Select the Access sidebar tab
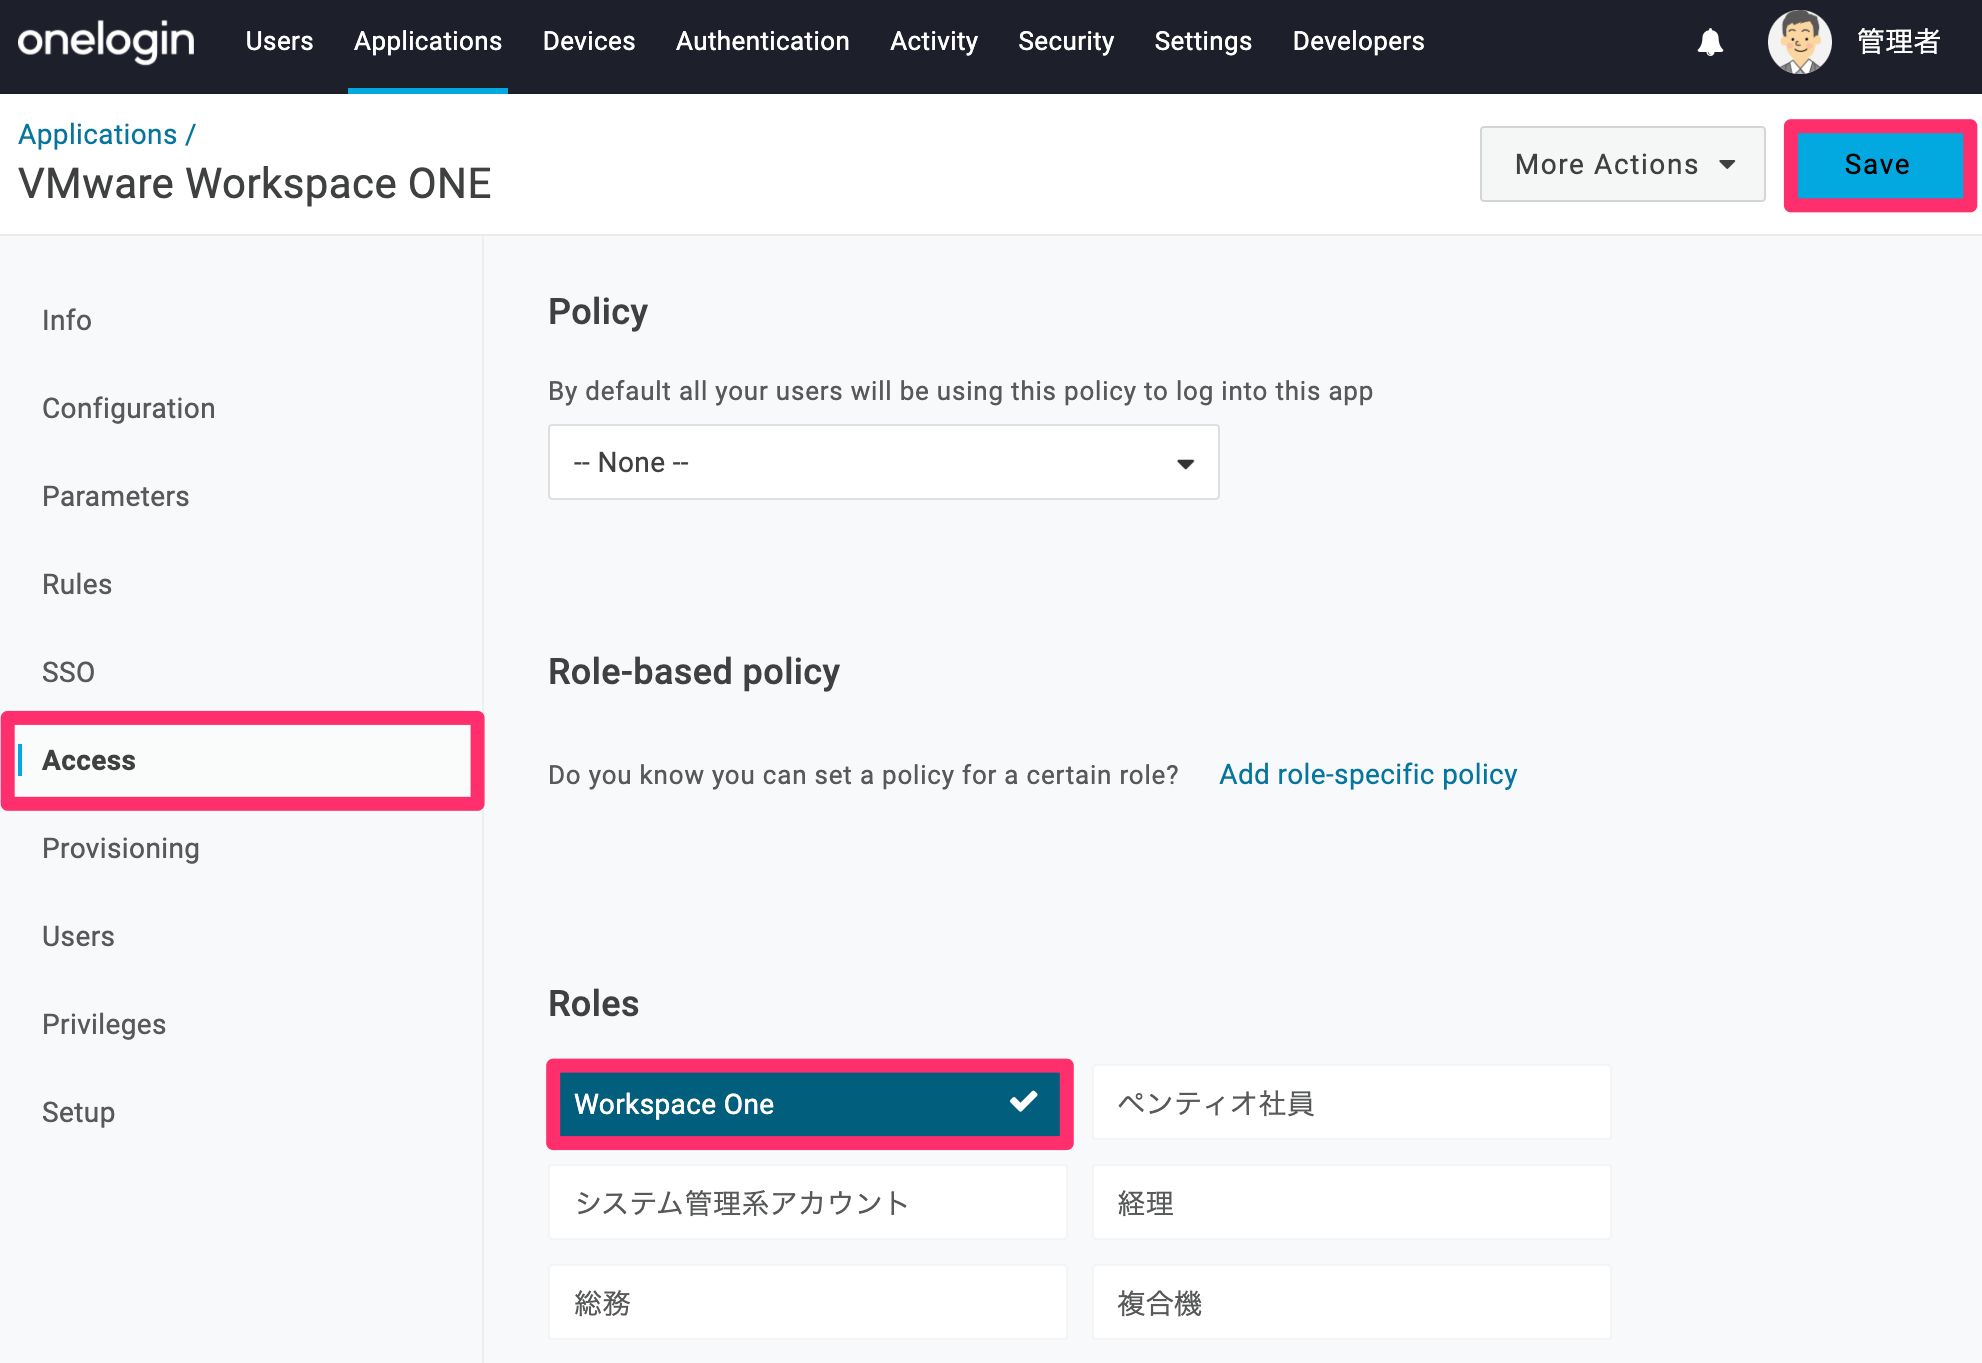This screenshot has height=1363, width=1982. point(243,761)
